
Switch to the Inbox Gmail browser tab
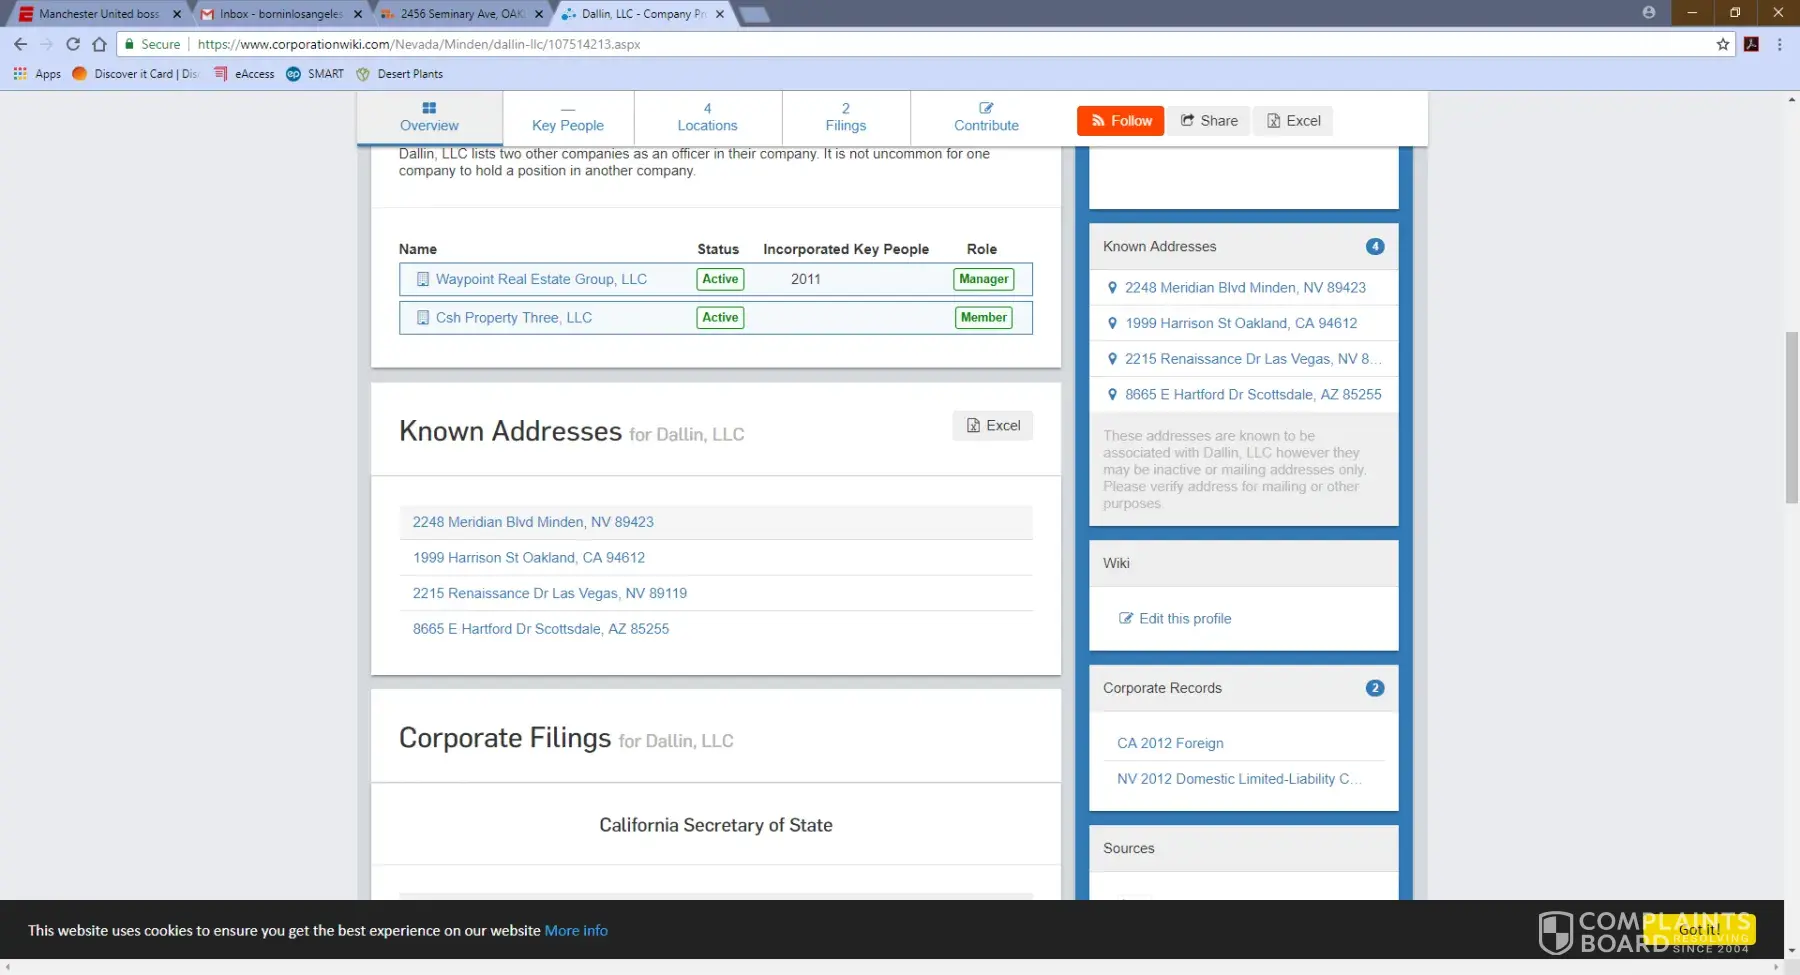click(x=280, y=14)
